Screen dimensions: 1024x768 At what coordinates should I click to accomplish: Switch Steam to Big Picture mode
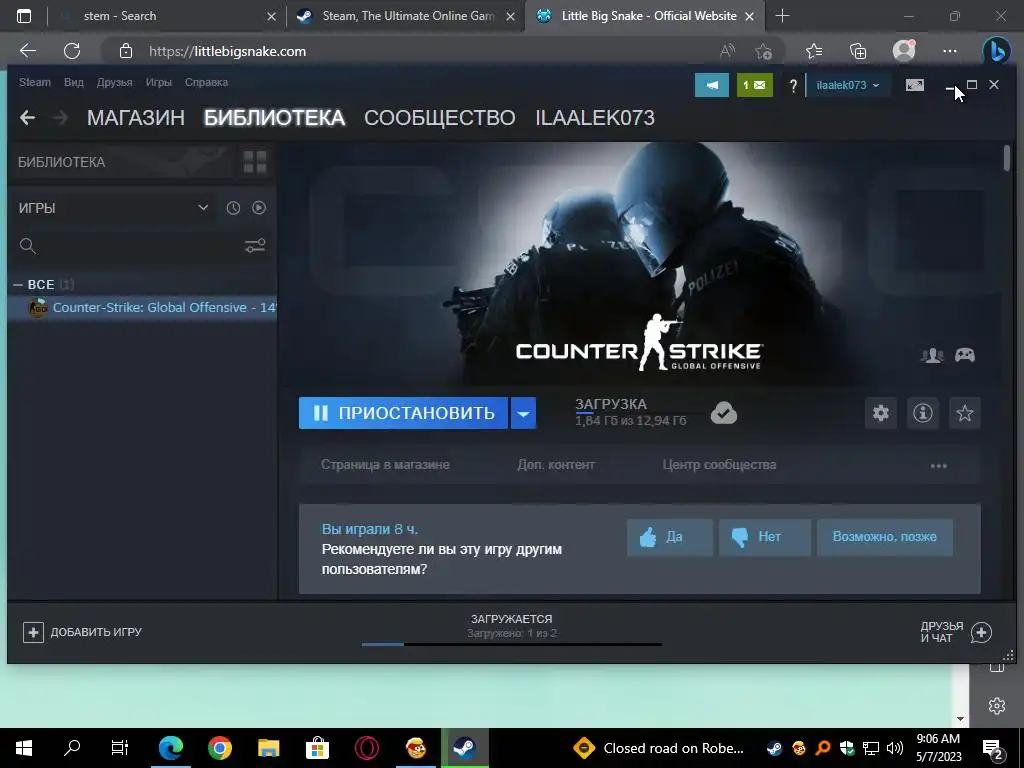coord(914,85)
